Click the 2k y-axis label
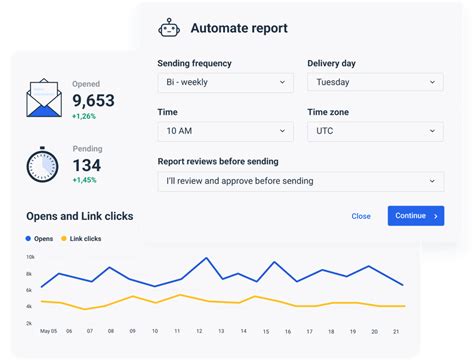 (29, 323)
